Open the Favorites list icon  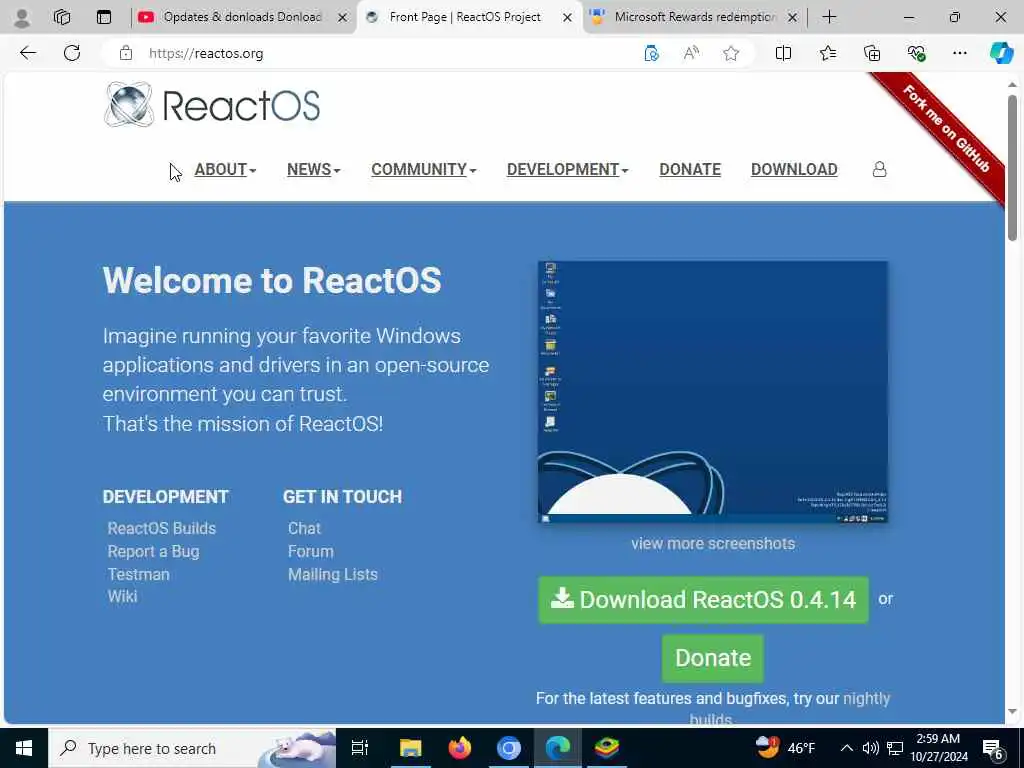827,53
